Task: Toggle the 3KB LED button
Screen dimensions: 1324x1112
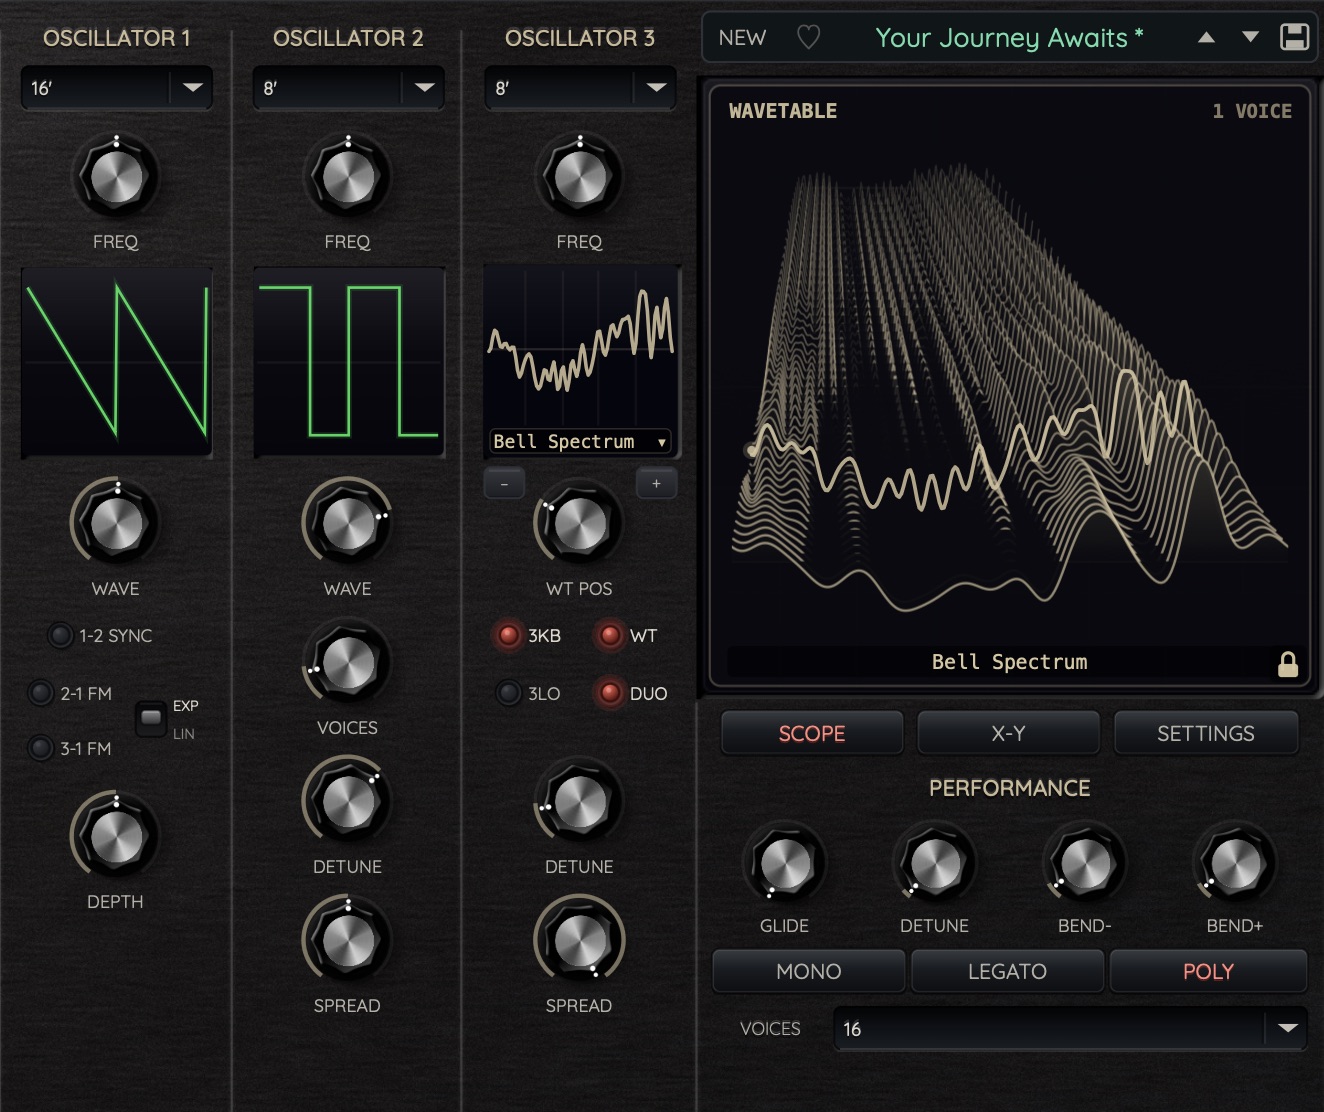Action: pyautogui.click(x=509, y=635)
